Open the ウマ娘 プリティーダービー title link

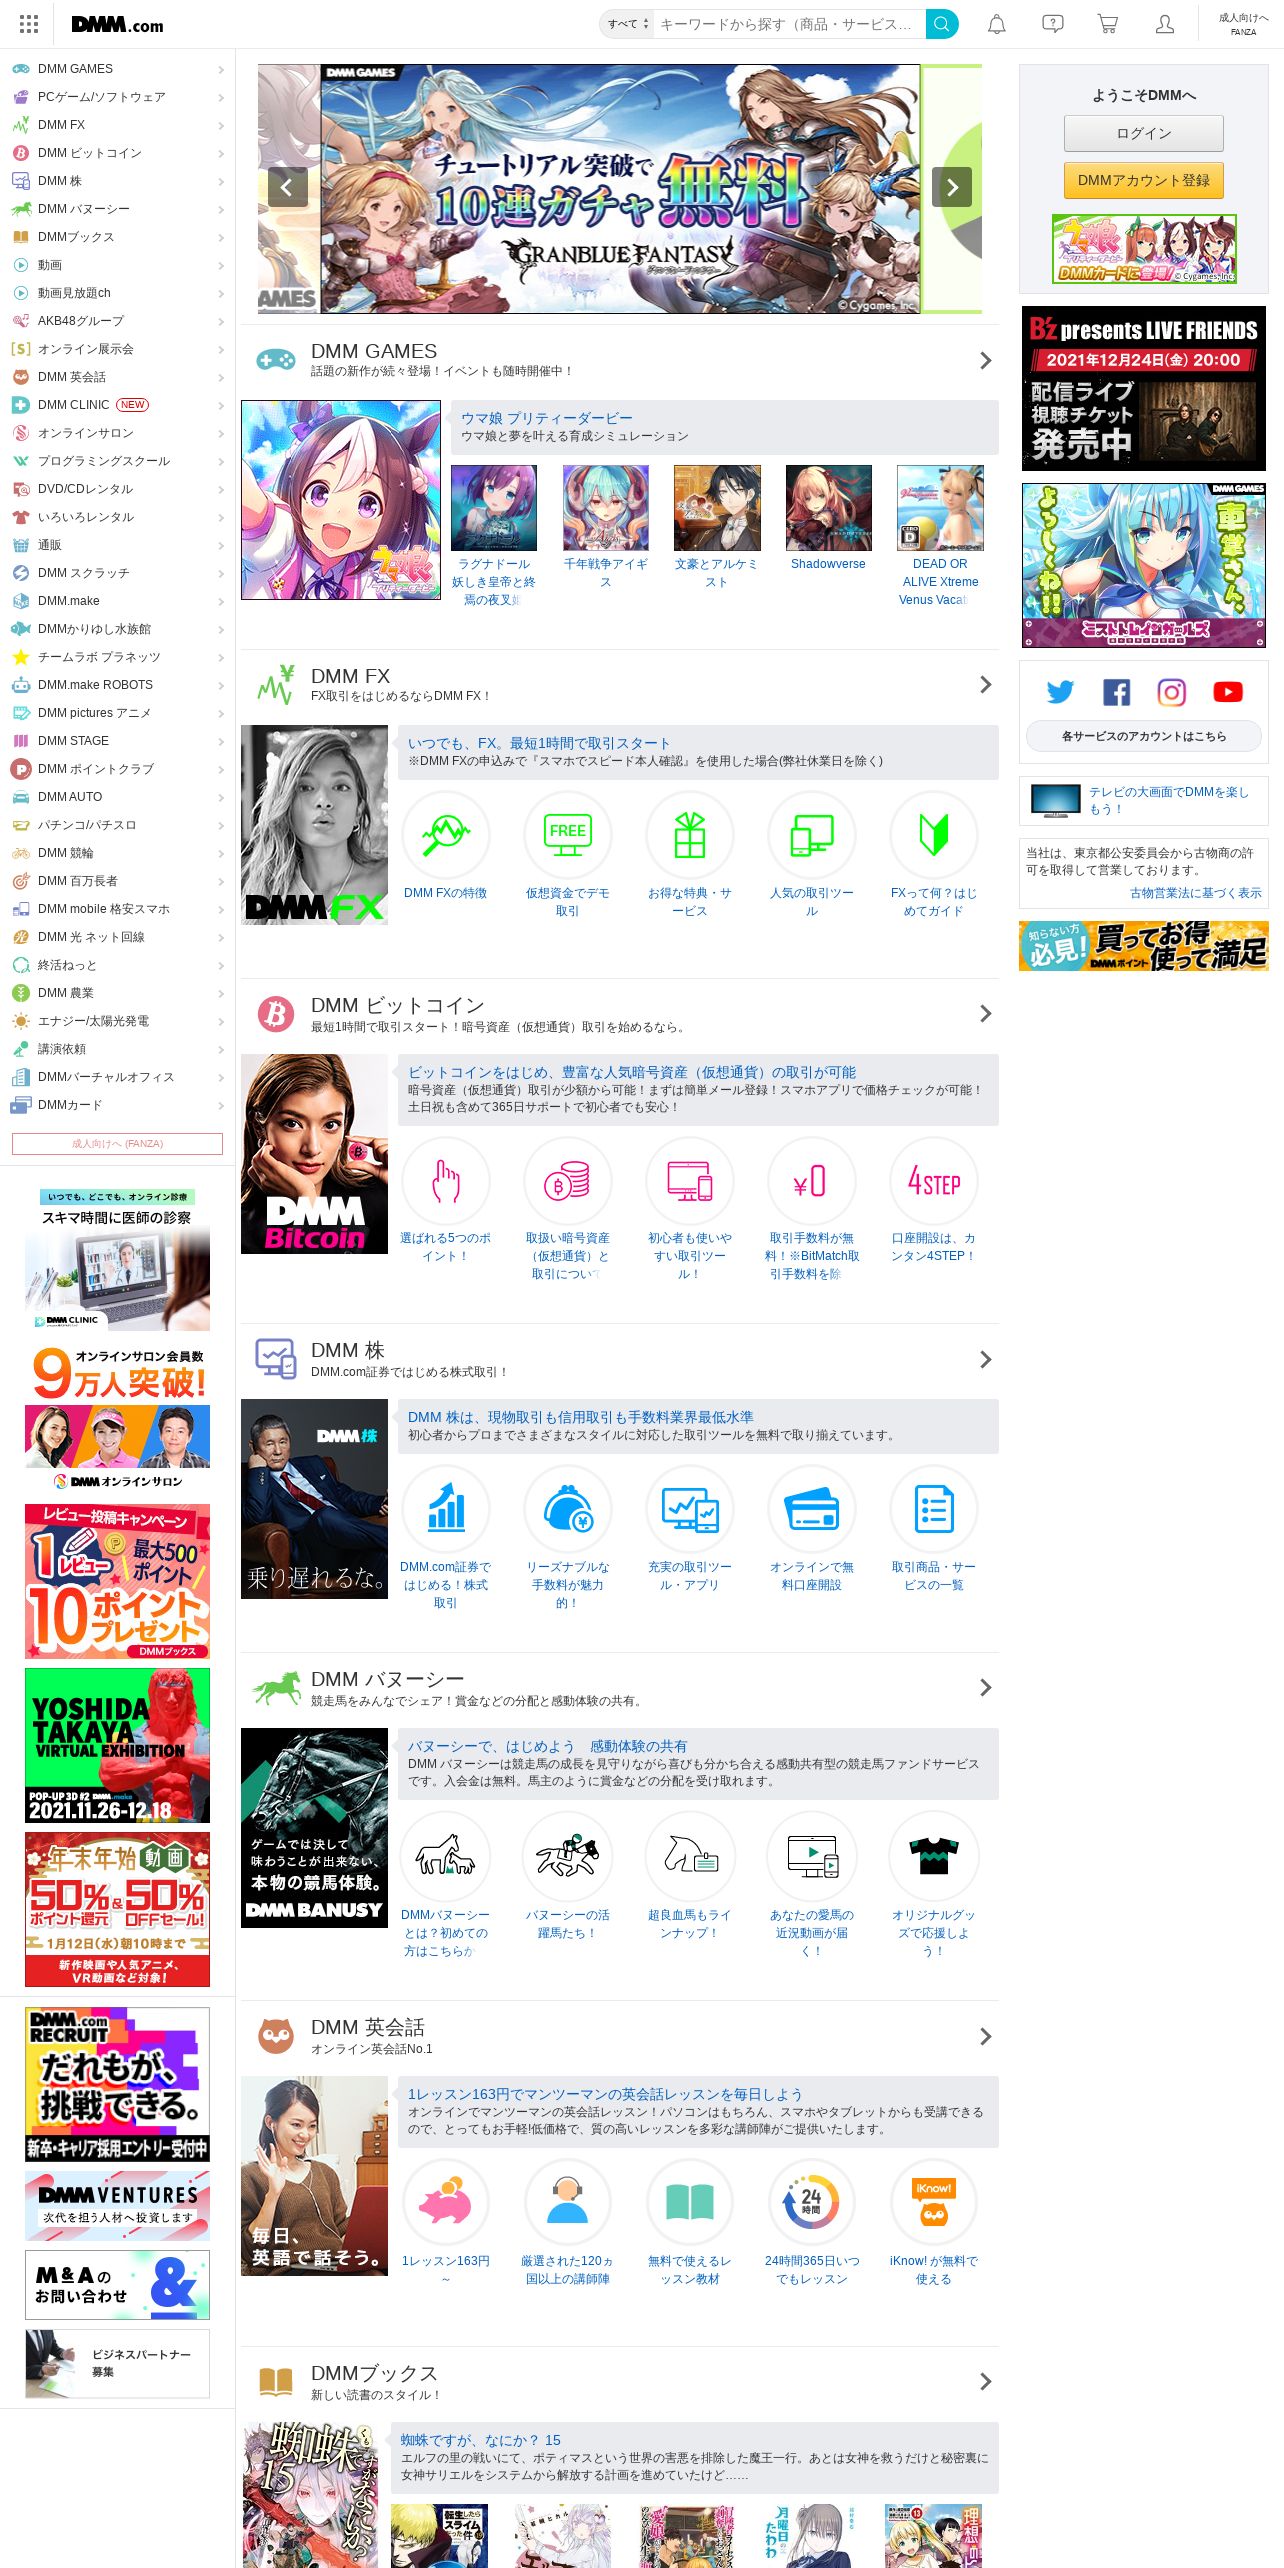[547, 418]
